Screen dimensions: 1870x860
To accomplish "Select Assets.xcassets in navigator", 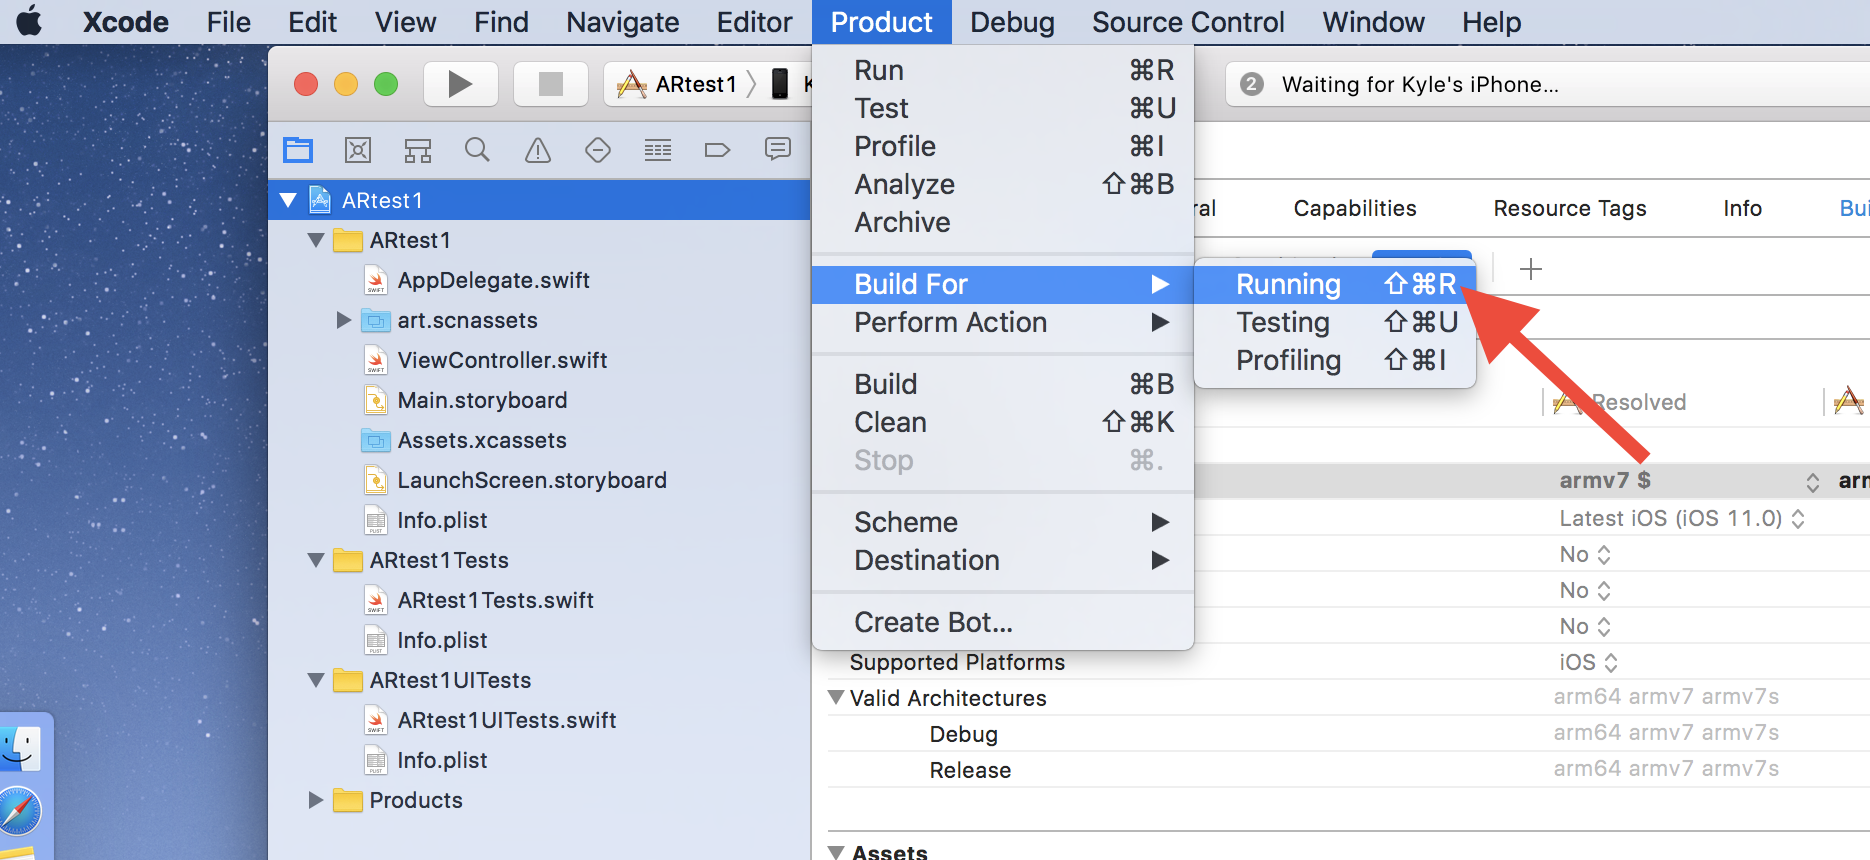I will (x=482, y=440).
